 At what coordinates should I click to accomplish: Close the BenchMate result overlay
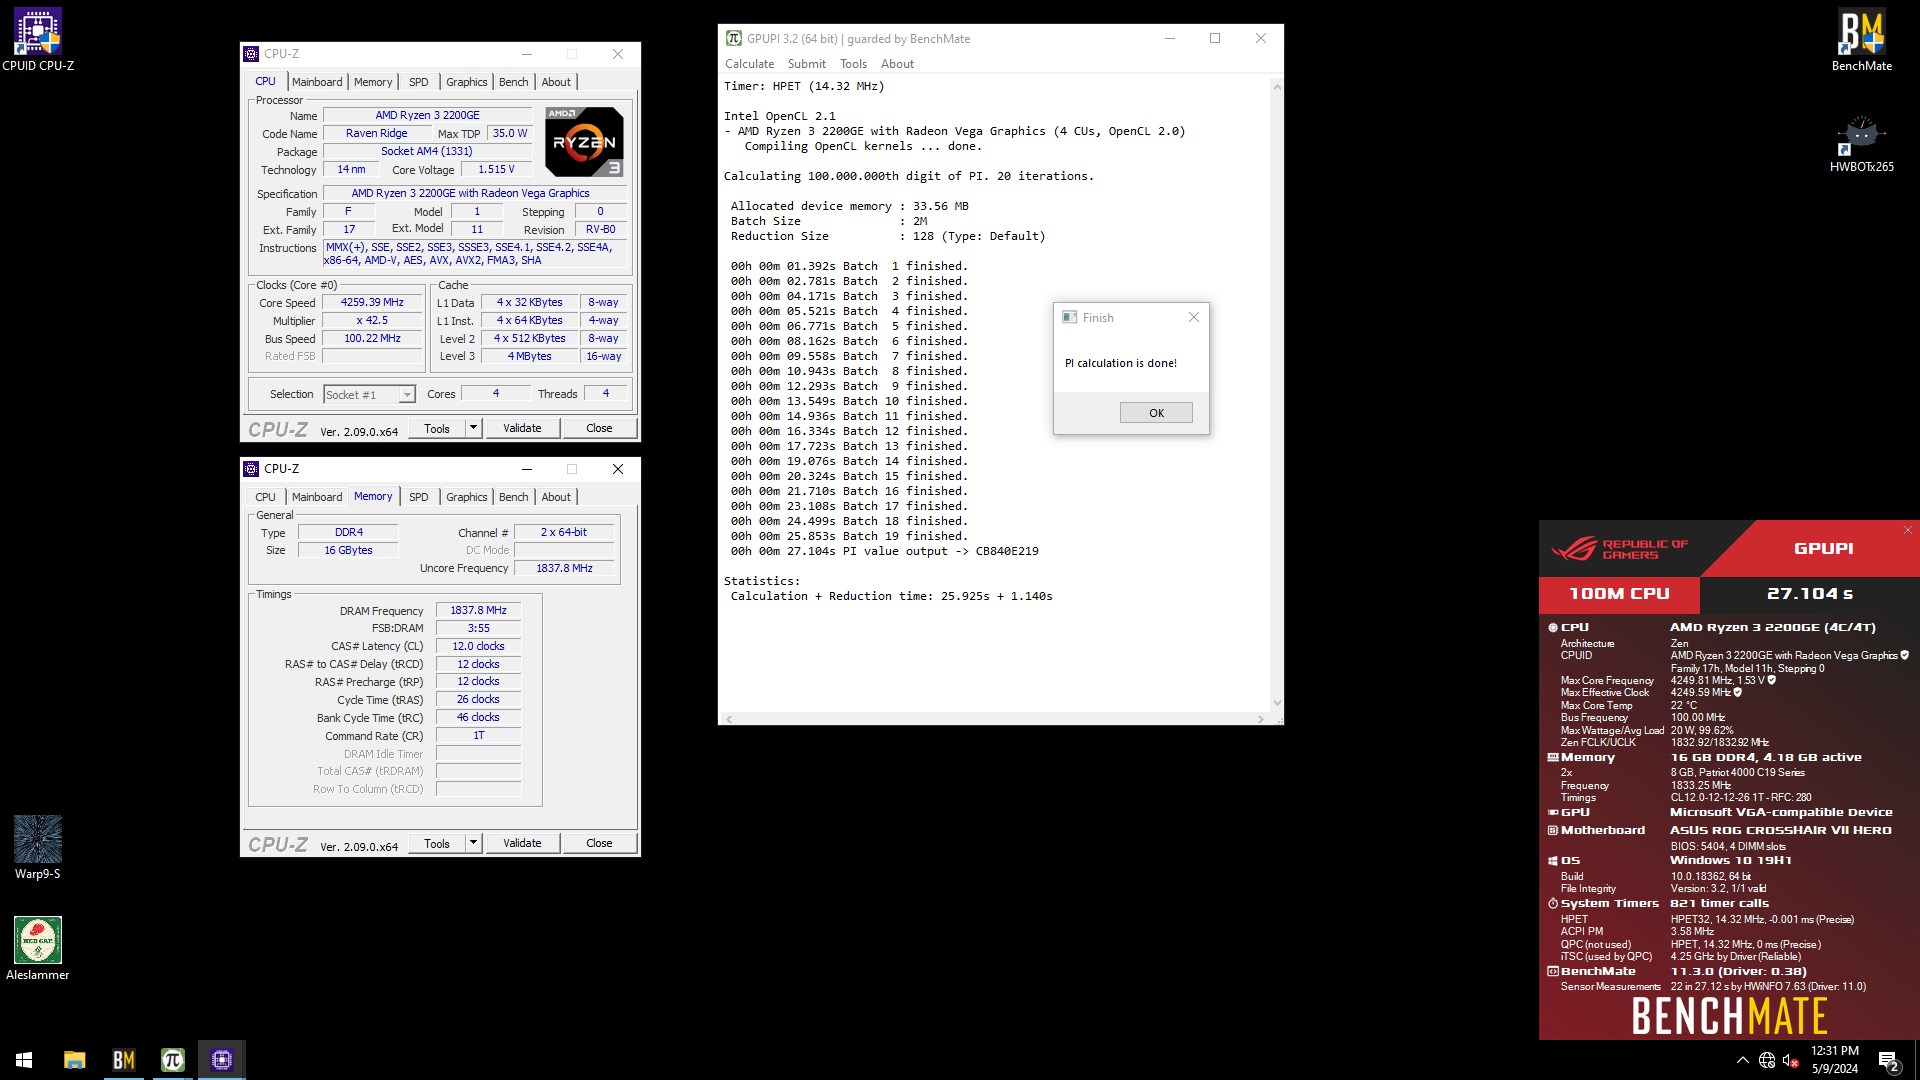pyautogui.click(x=1907, y=530)
